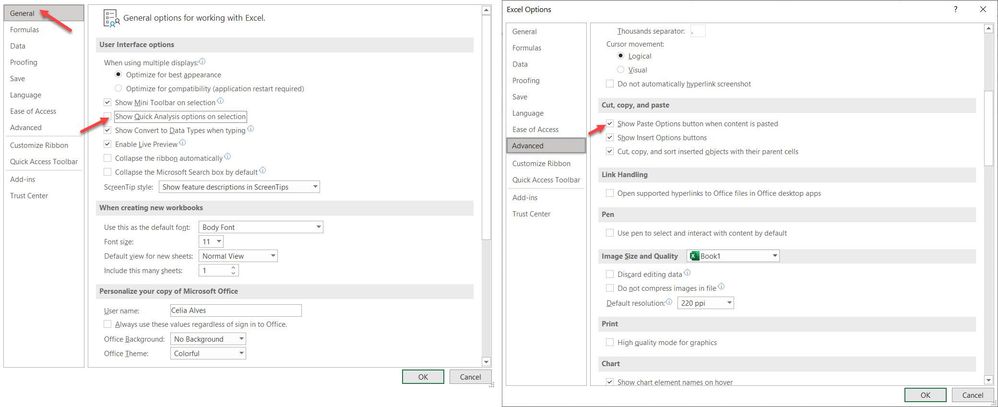Check Discard editing data
The height and width of the screenshot is (407, 998).
pyautogui.click(x=610, y=275)
